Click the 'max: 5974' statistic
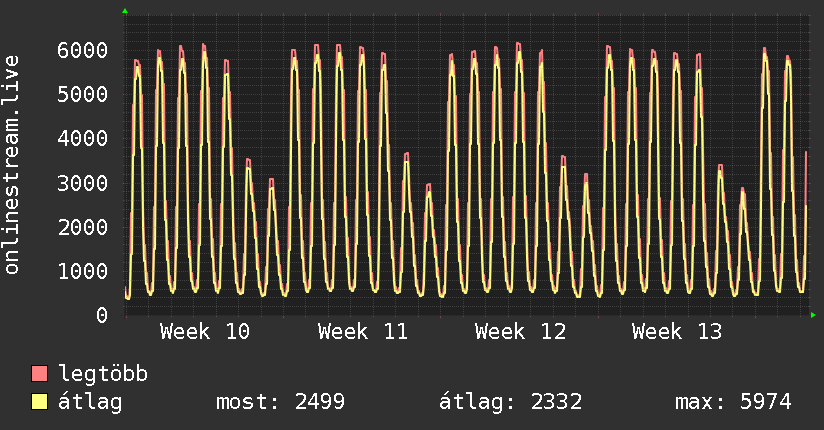 (734, 402)
